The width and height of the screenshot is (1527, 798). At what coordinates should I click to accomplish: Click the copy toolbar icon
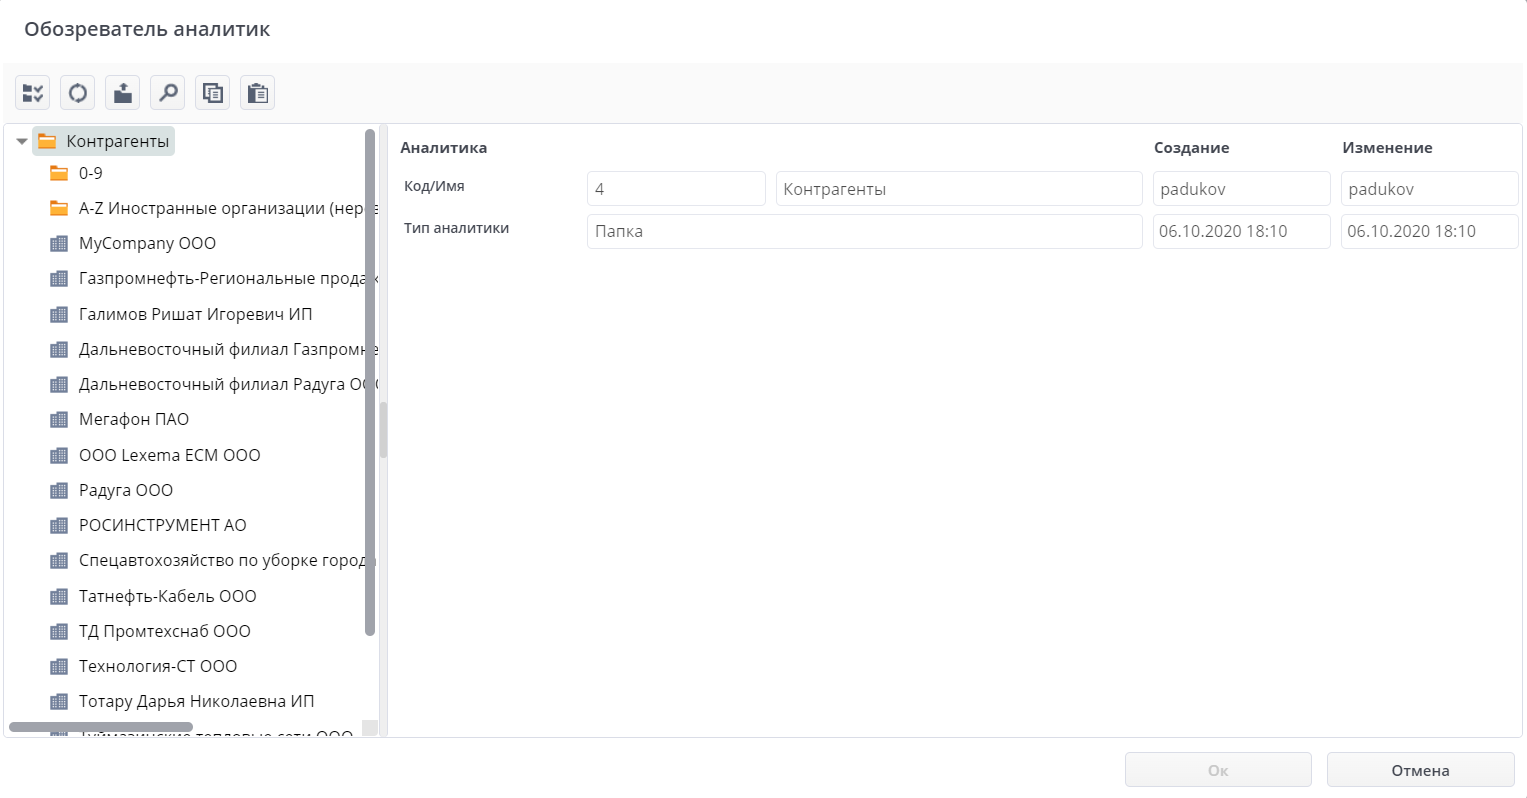pyautogui.click(x=212, y=93)
